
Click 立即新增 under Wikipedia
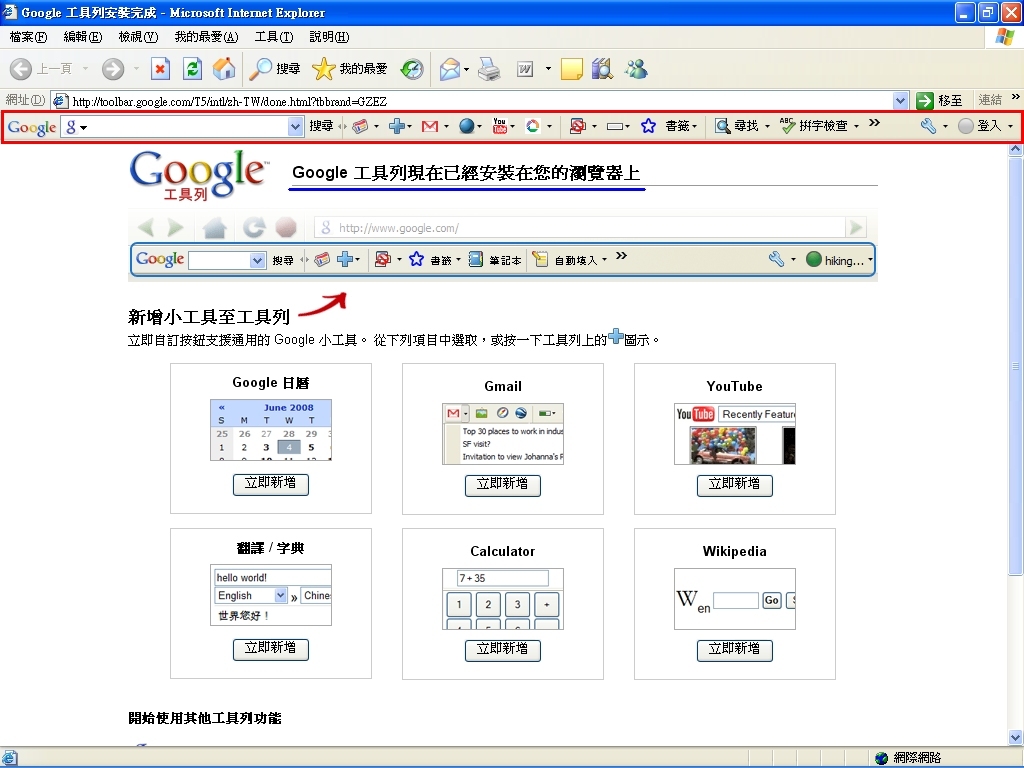tap(735, 650)
